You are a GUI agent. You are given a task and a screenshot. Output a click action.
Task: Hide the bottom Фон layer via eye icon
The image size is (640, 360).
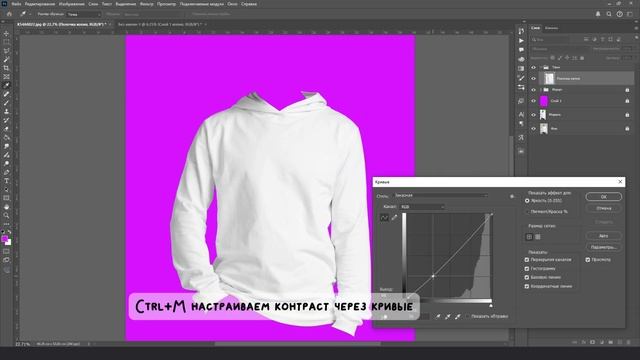(x=533, y=129)
